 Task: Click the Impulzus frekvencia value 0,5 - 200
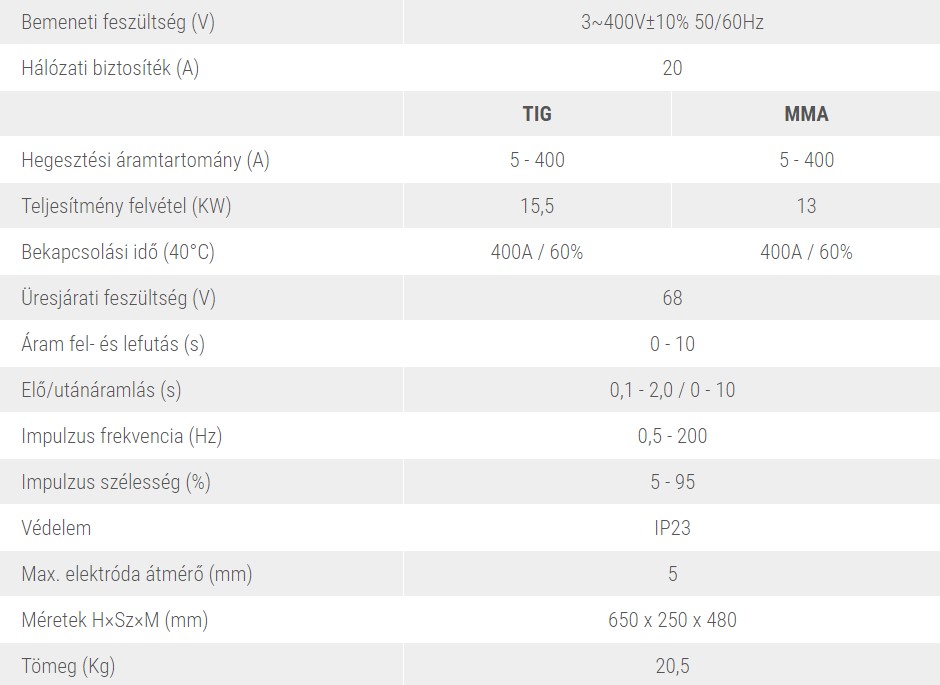pyautogui.click(x=672, y=436)
